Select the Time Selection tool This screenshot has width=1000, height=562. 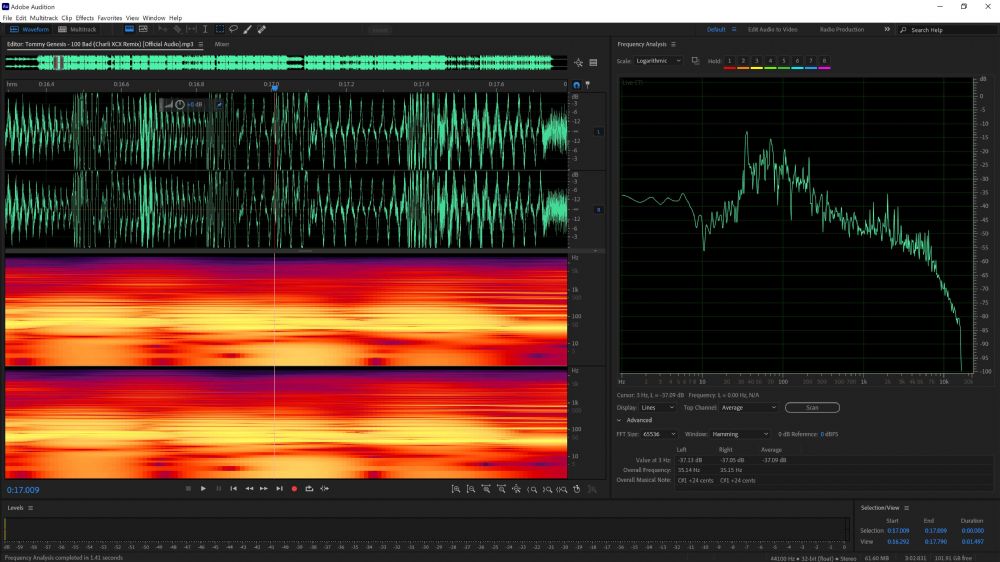point(205,30)
